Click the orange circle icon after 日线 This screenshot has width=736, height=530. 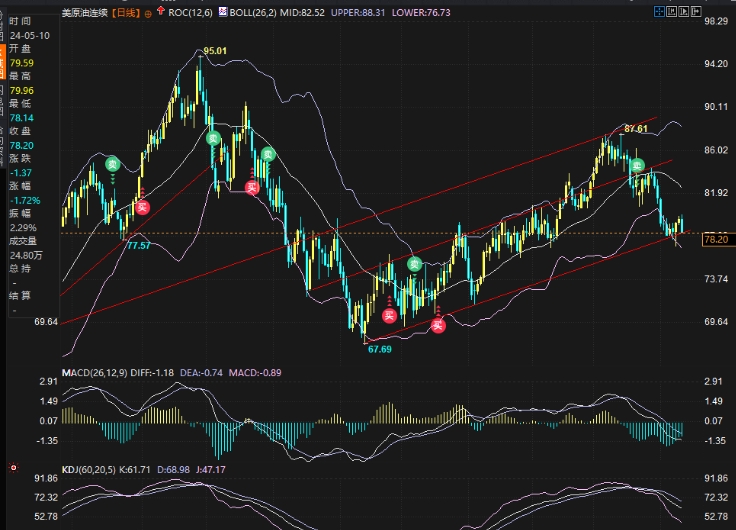[x=148, y=14]
